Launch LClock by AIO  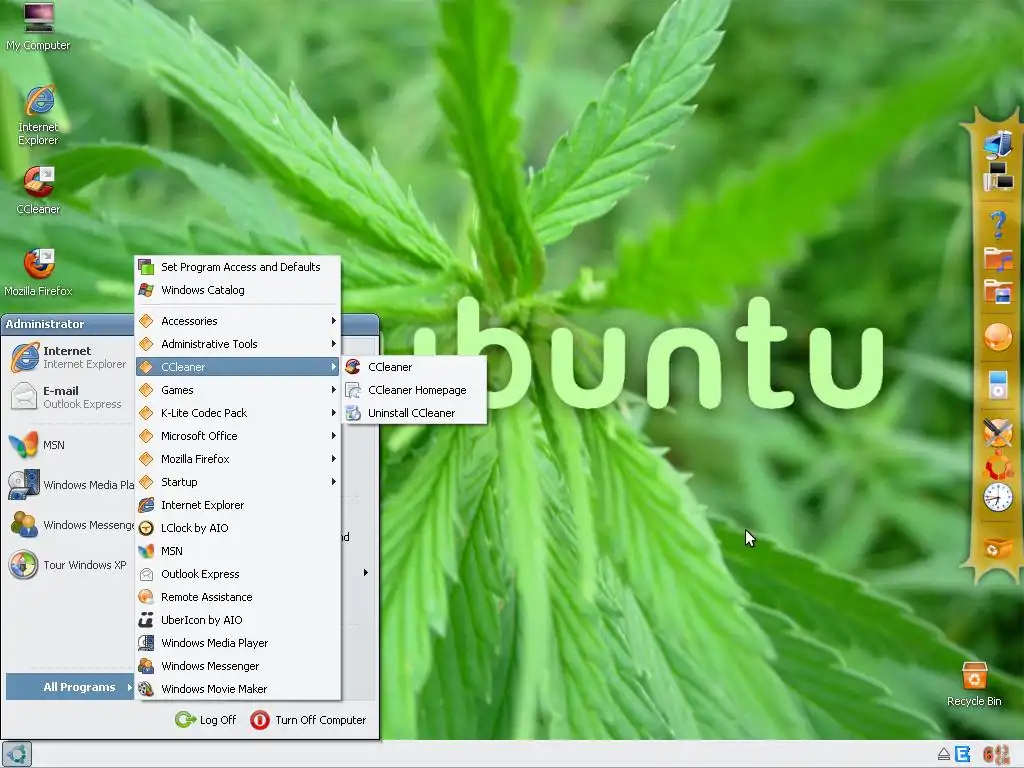tap(238, 528)
